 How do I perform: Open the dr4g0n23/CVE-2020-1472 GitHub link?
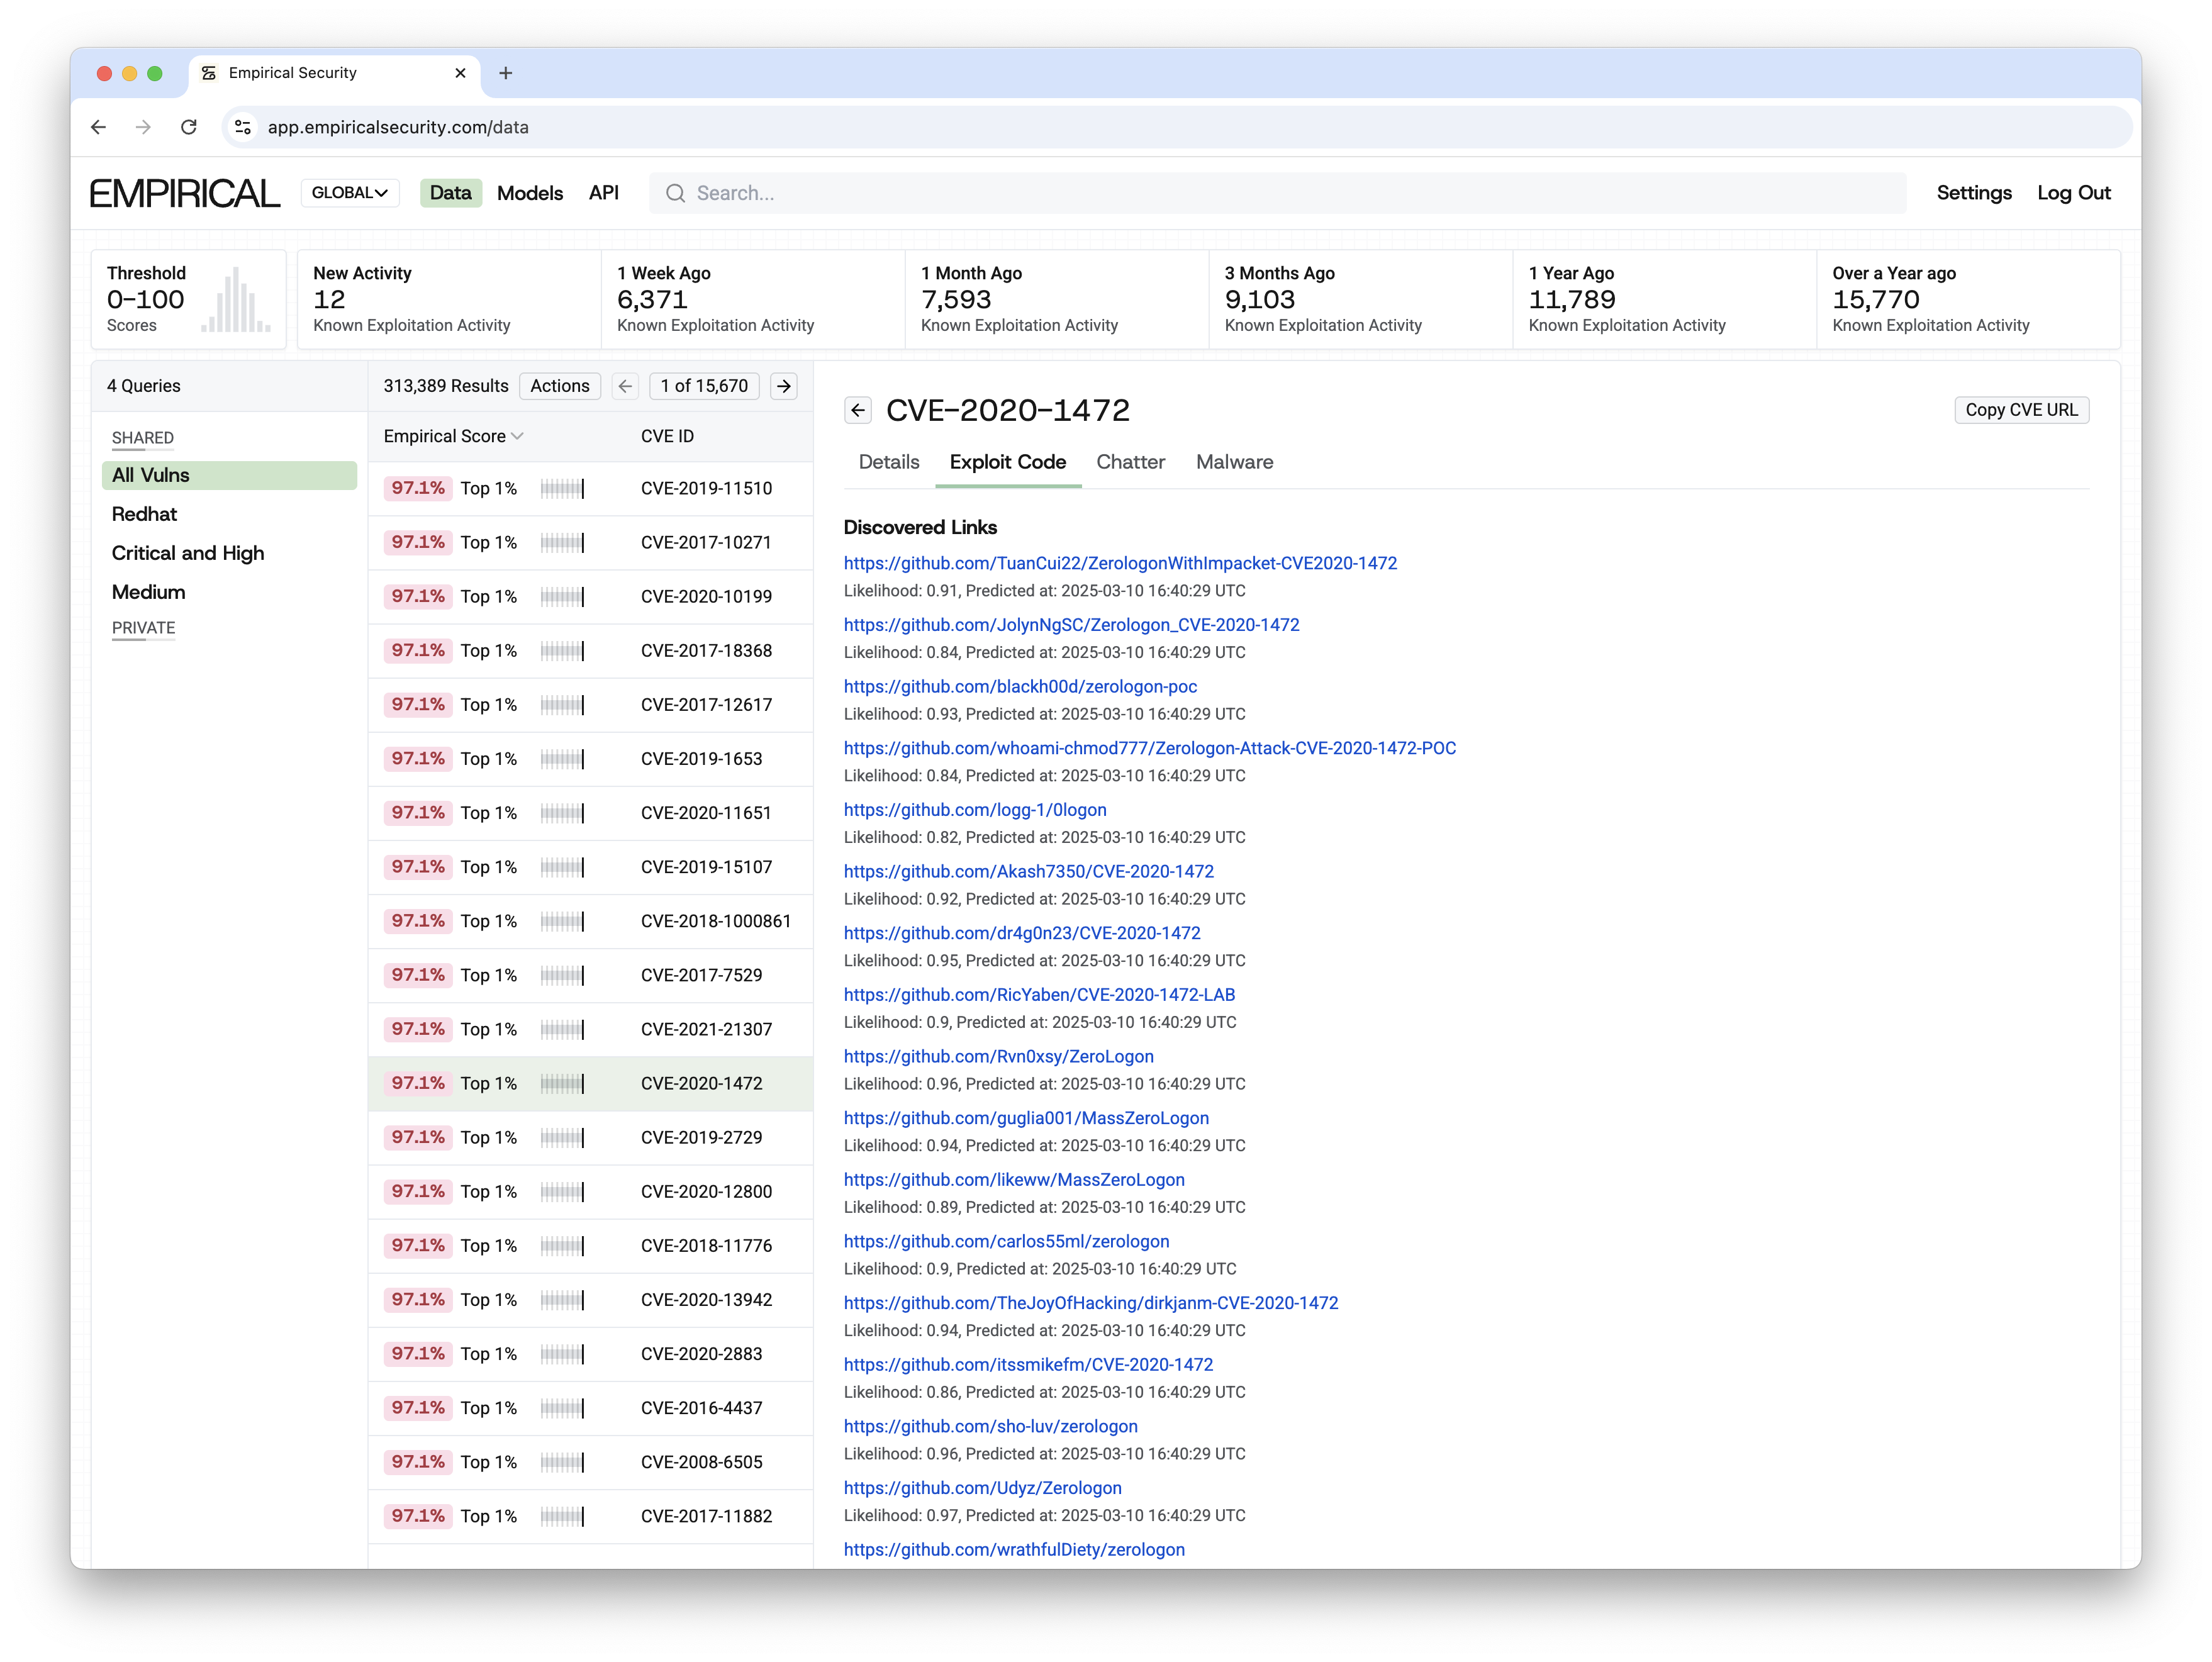1021,933
